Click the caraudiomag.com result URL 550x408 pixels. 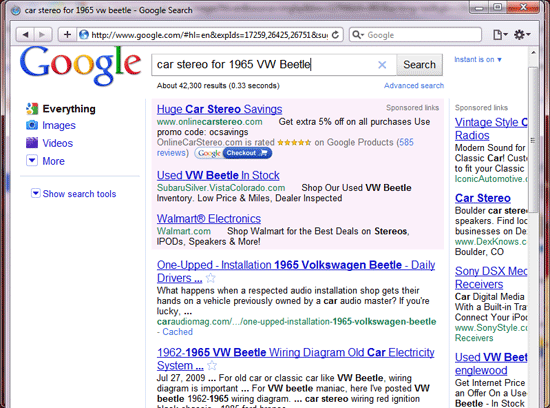(296, 322)
